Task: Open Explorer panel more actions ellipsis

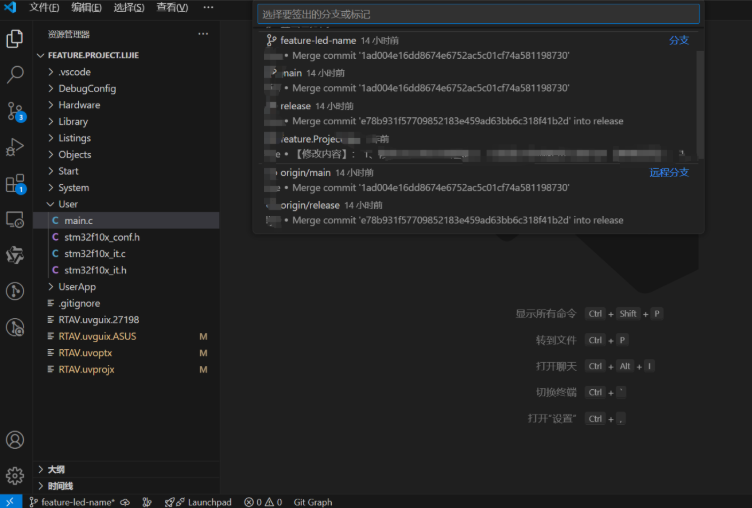Action: pyautogui.click(x=203, y=34)
